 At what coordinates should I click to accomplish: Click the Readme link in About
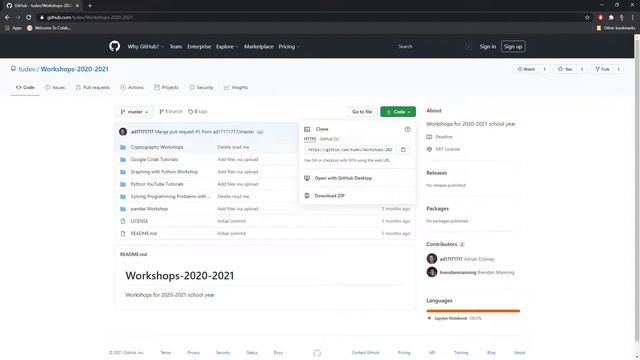(x=444, y=137)
